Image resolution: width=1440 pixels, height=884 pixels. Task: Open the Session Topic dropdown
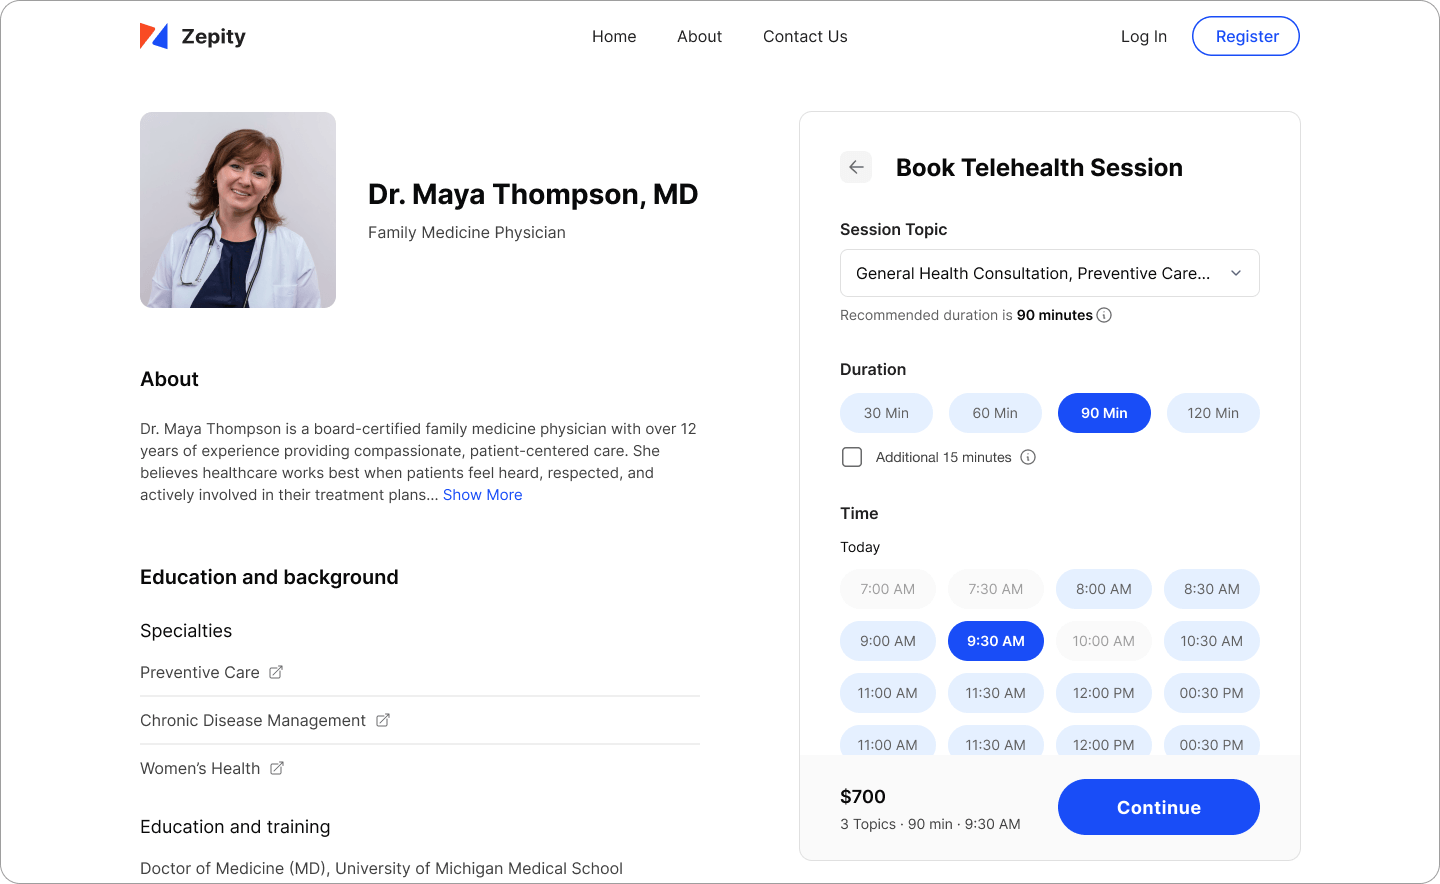[x=1049, y=272]
